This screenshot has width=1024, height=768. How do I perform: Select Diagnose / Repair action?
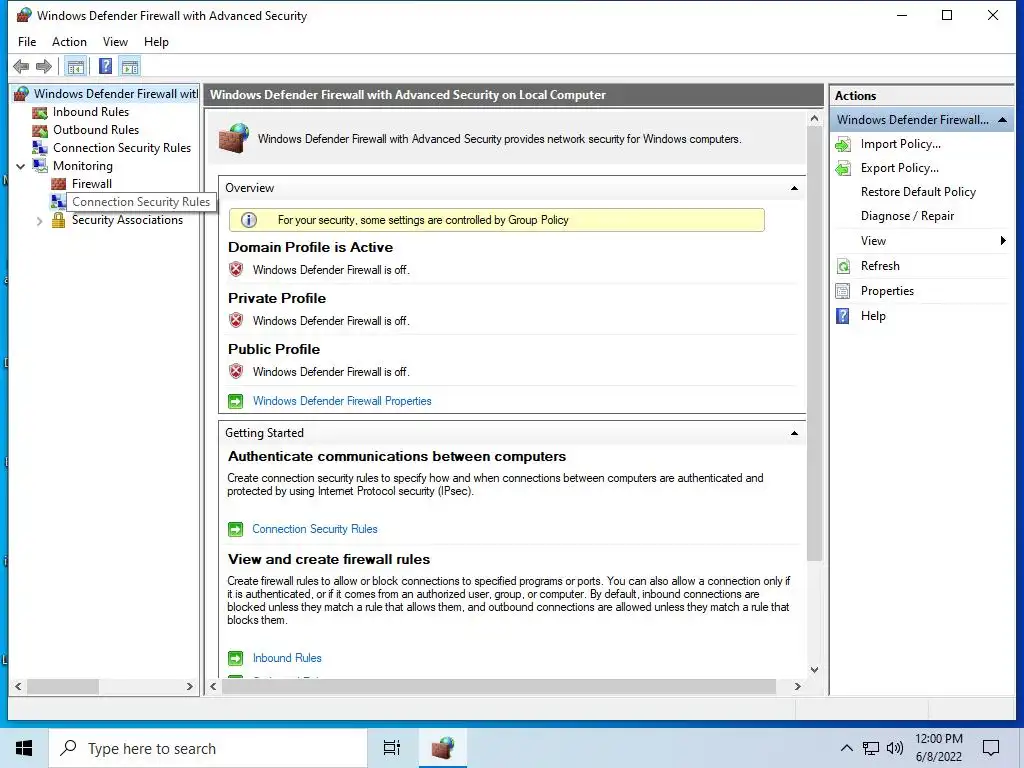(907, 216)
